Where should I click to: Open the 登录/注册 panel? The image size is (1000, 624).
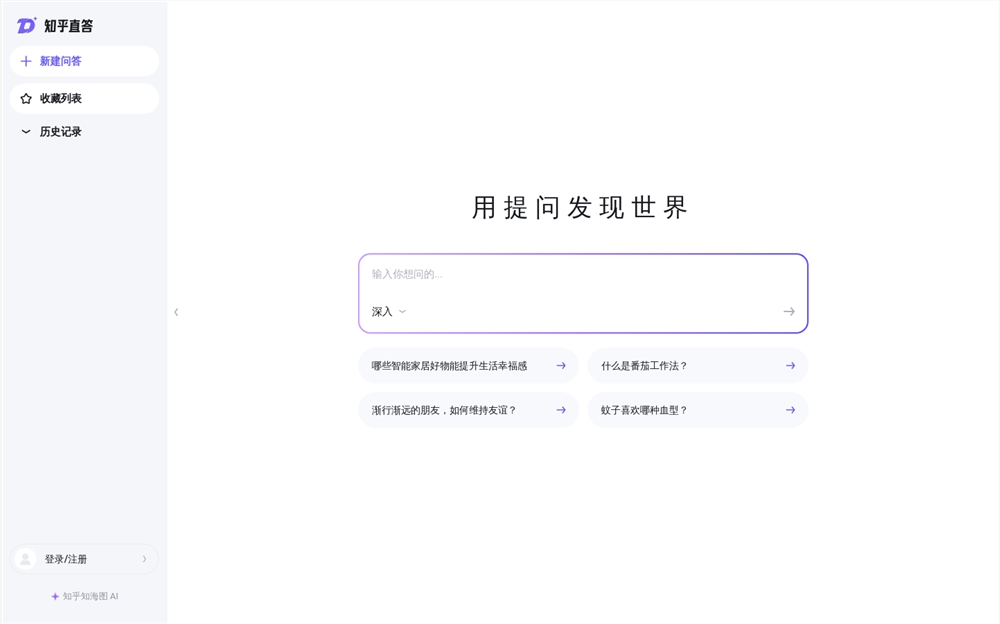pyautogui.click(x=64, y=559)
